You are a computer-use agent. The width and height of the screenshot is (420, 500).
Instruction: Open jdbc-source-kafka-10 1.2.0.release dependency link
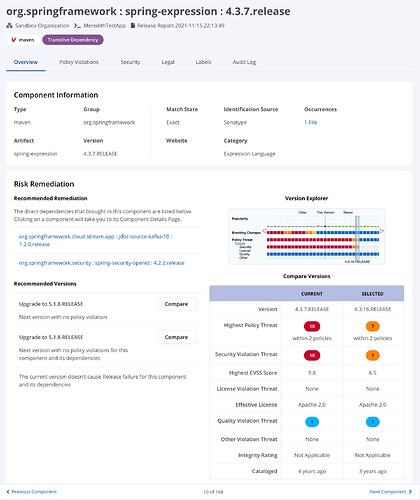pyautogui.click(x=95, y=240)
